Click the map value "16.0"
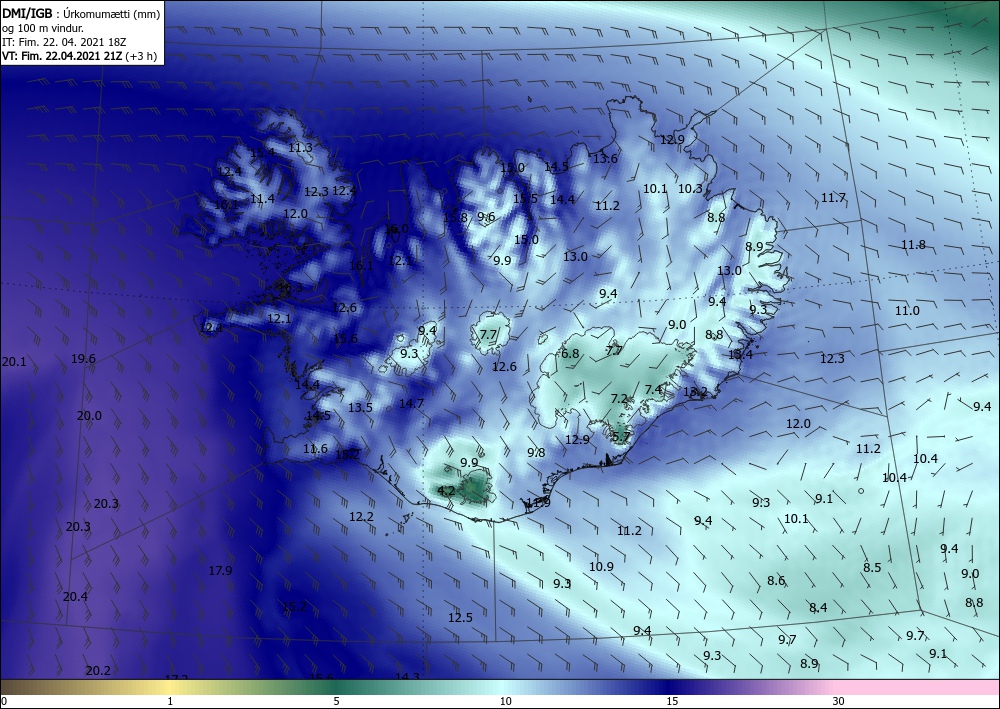 [397, 228]
